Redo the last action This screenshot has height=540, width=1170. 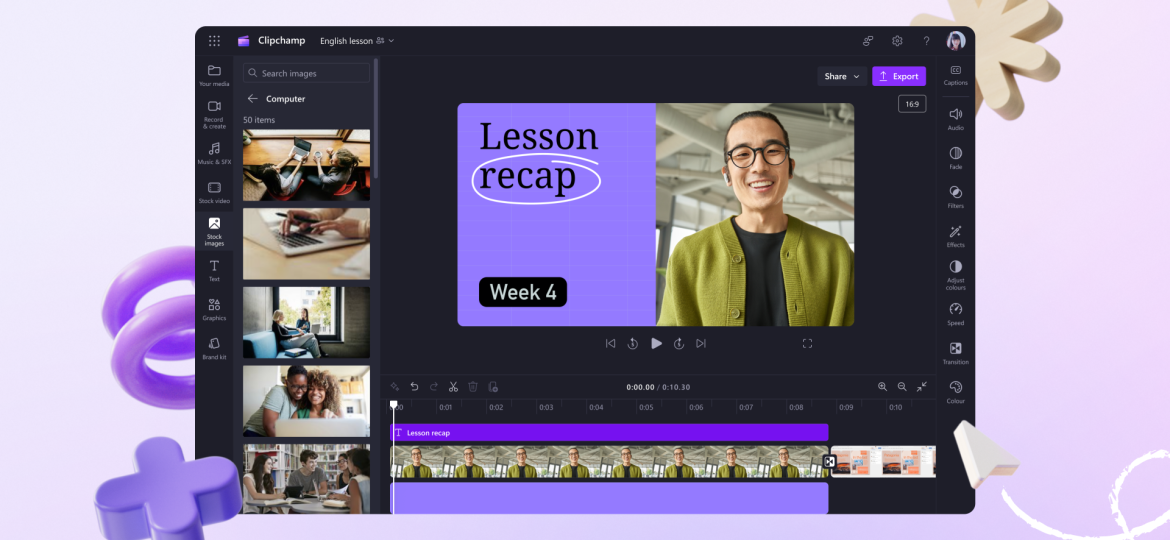click(434, 386)
